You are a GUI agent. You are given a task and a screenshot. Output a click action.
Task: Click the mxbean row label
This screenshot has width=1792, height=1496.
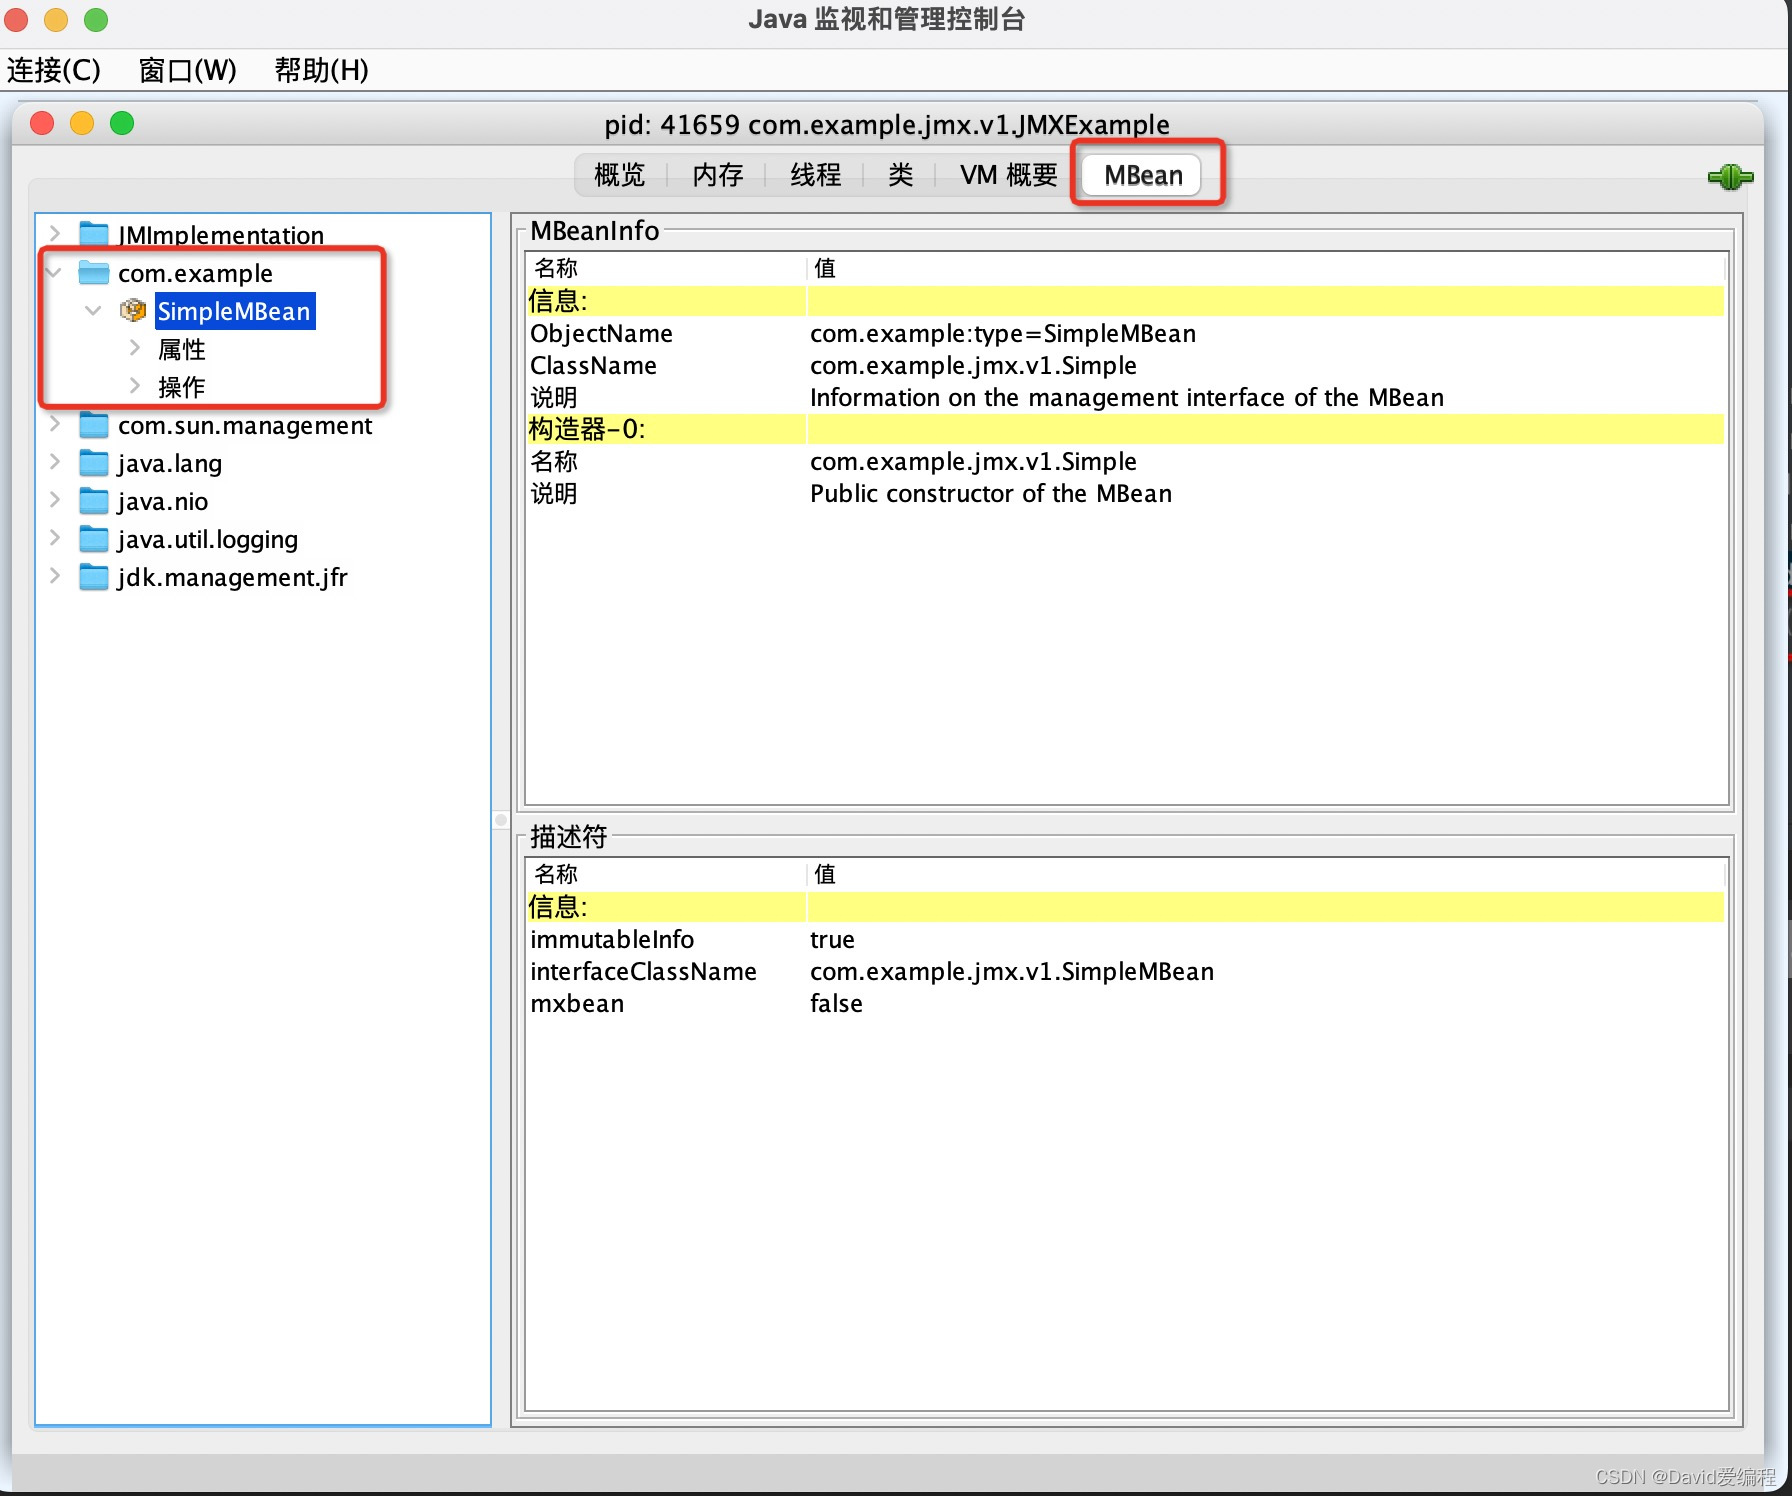(577, 1003)
